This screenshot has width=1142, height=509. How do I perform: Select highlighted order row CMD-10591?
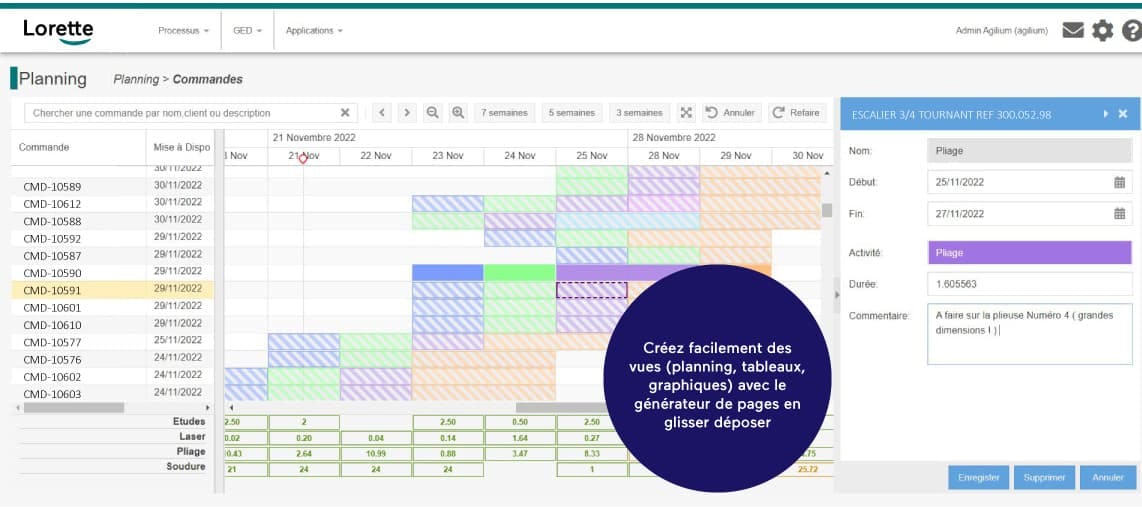pos(113,291)
